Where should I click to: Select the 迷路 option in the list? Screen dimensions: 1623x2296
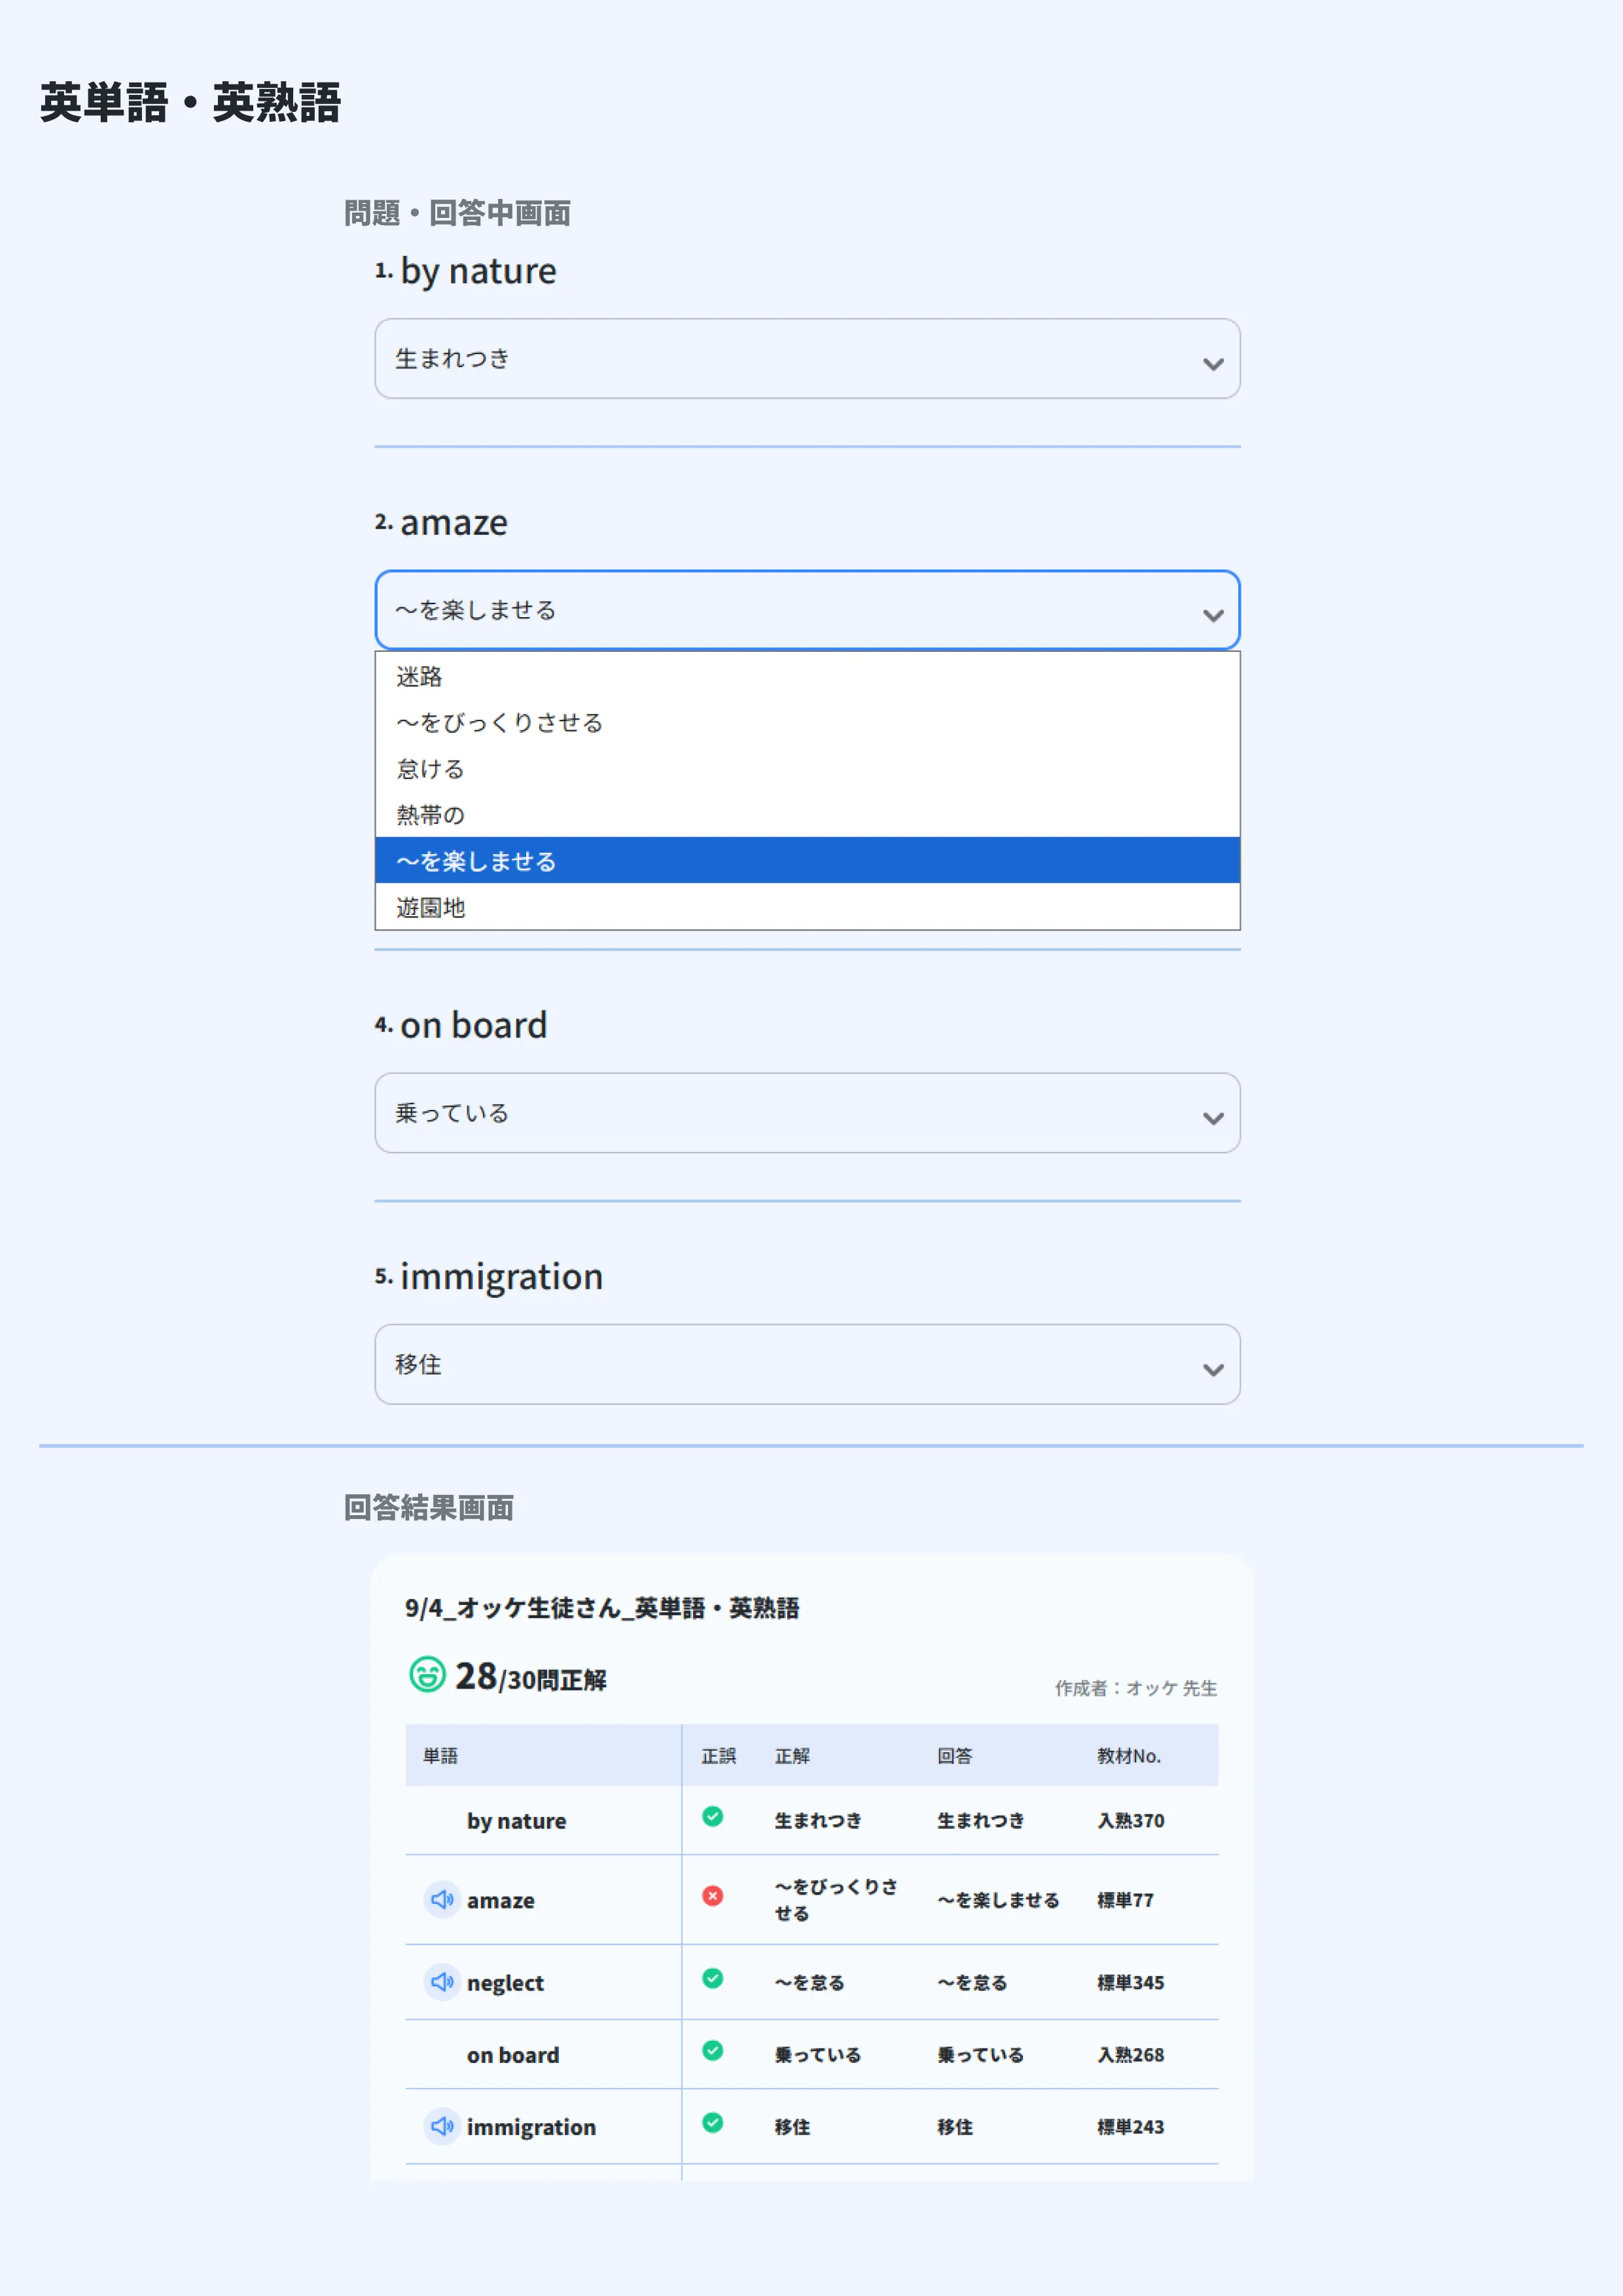pyautogui.click(x=420, y=676)
